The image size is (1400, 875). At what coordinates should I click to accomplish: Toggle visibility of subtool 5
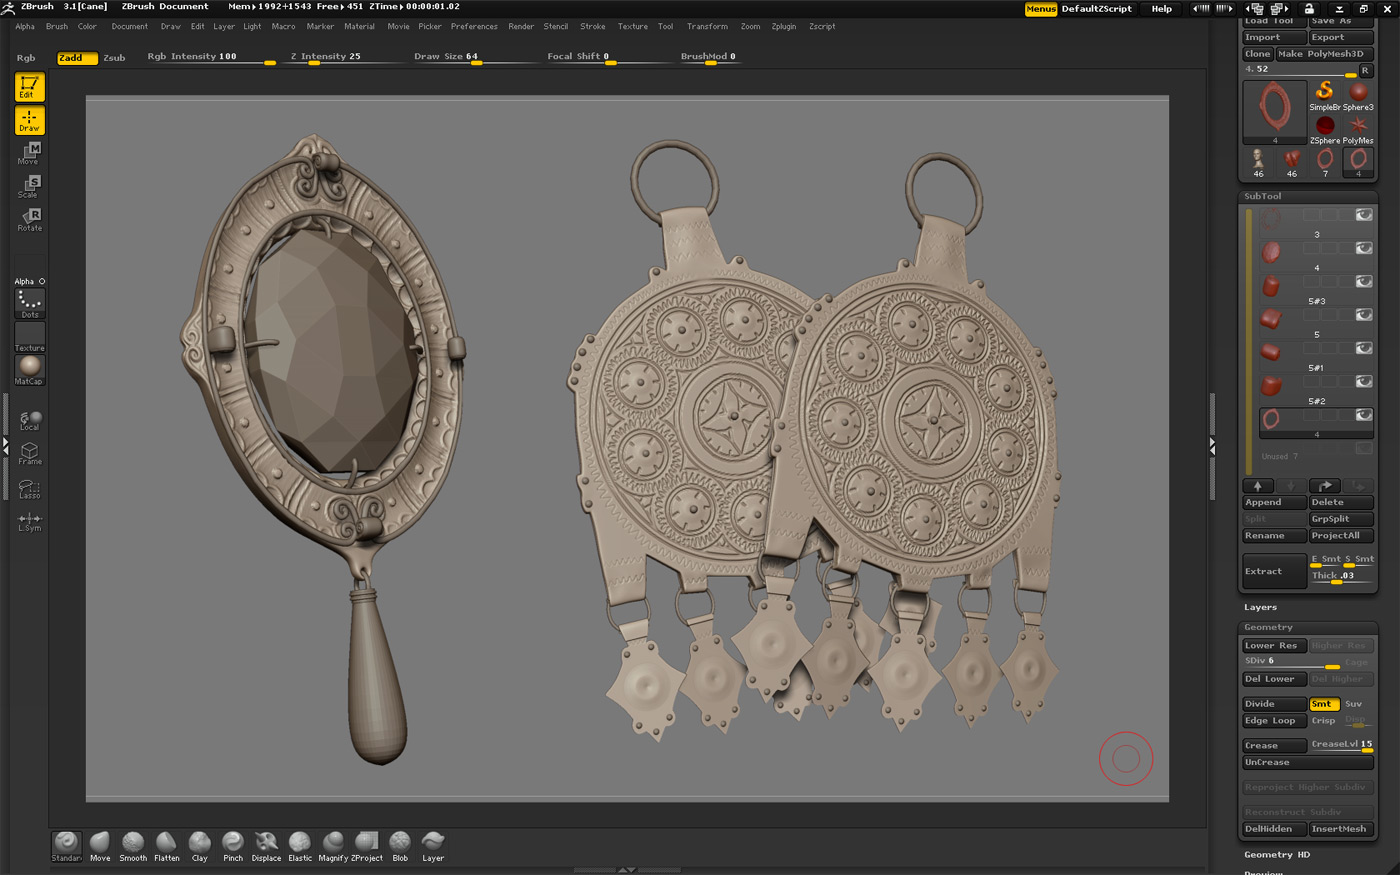1364,315
